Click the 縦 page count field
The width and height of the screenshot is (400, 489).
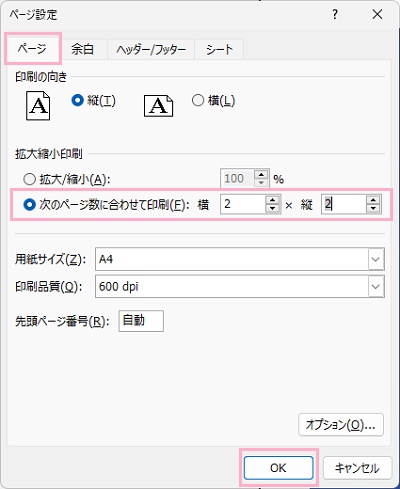(x=344, y=204)
